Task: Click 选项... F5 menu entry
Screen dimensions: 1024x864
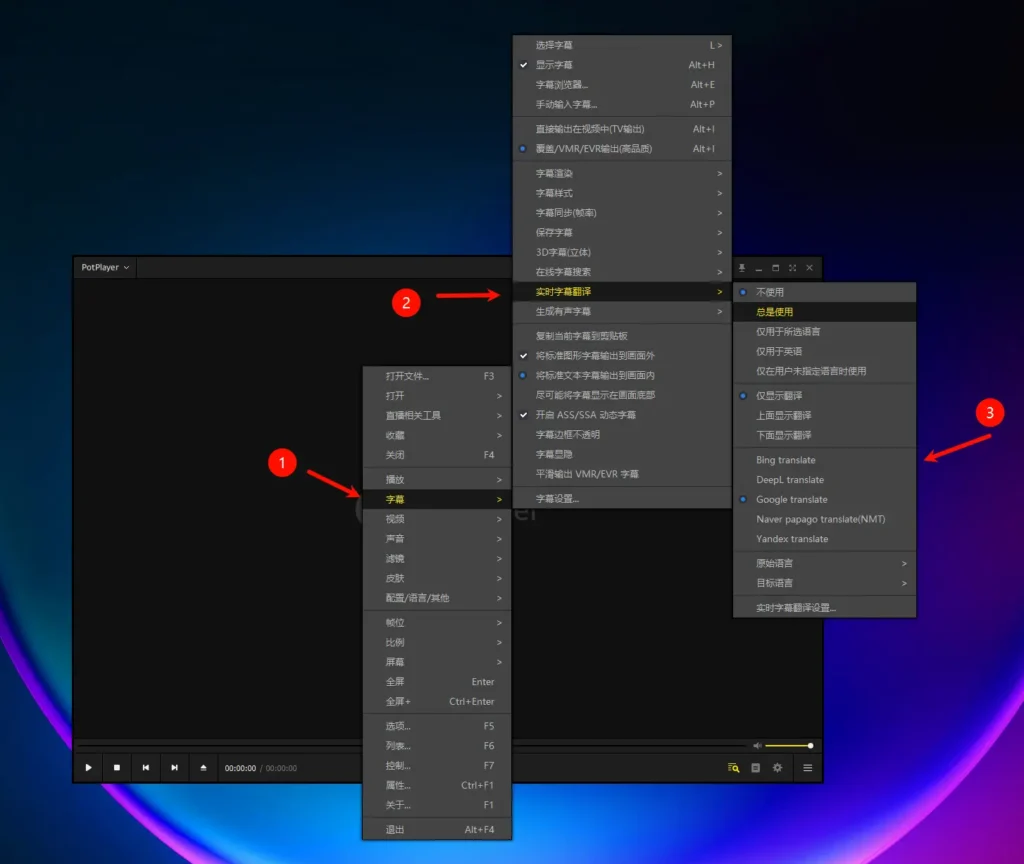Action: (x=437, y=726)
